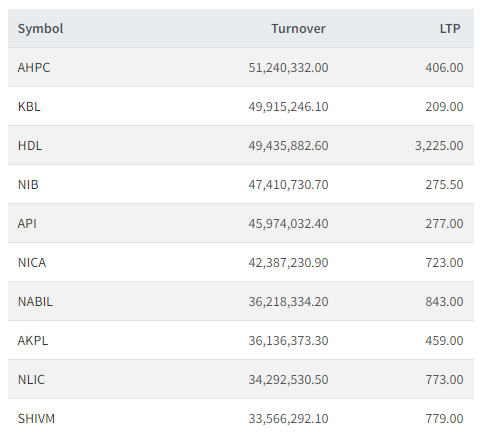Click the LTP column header
This screenshot has width=480, height=432.
[450, 29]
